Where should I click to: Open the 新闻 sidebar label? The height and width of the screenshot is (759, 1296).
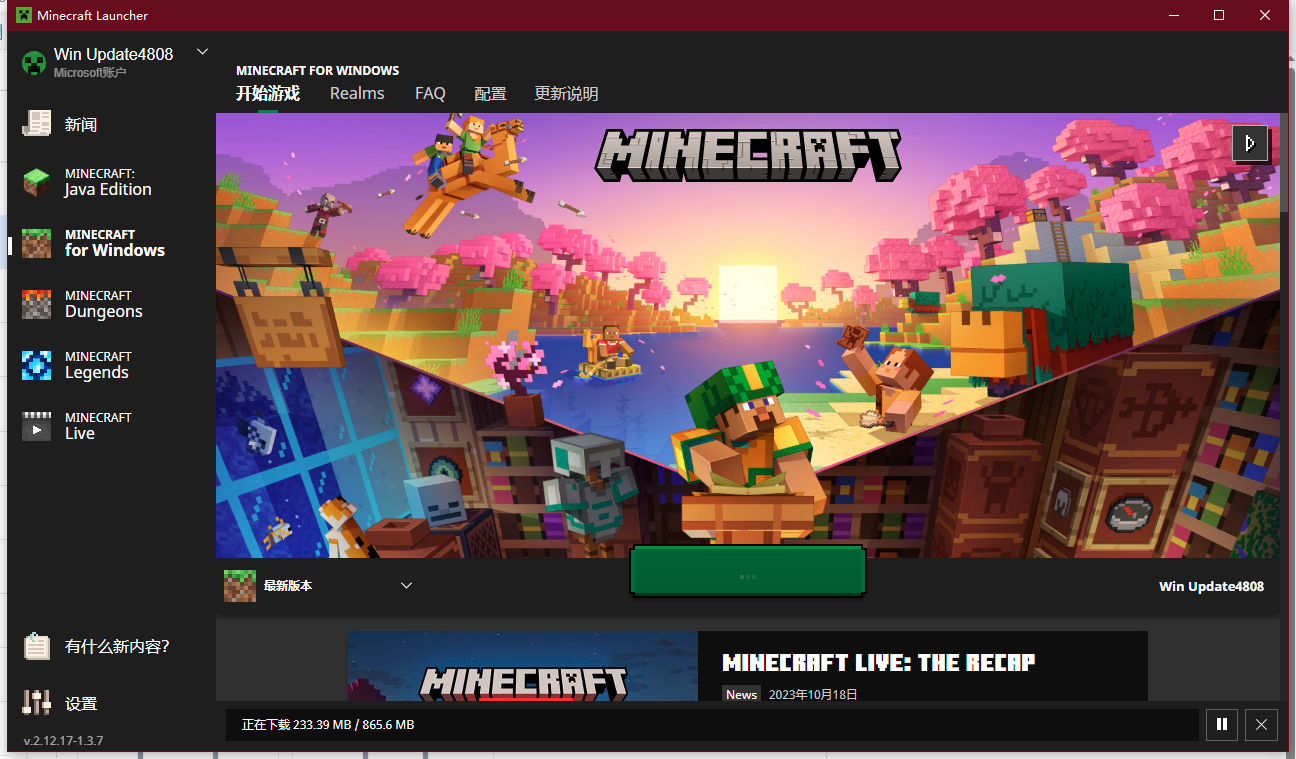click(x=81, y=125)
